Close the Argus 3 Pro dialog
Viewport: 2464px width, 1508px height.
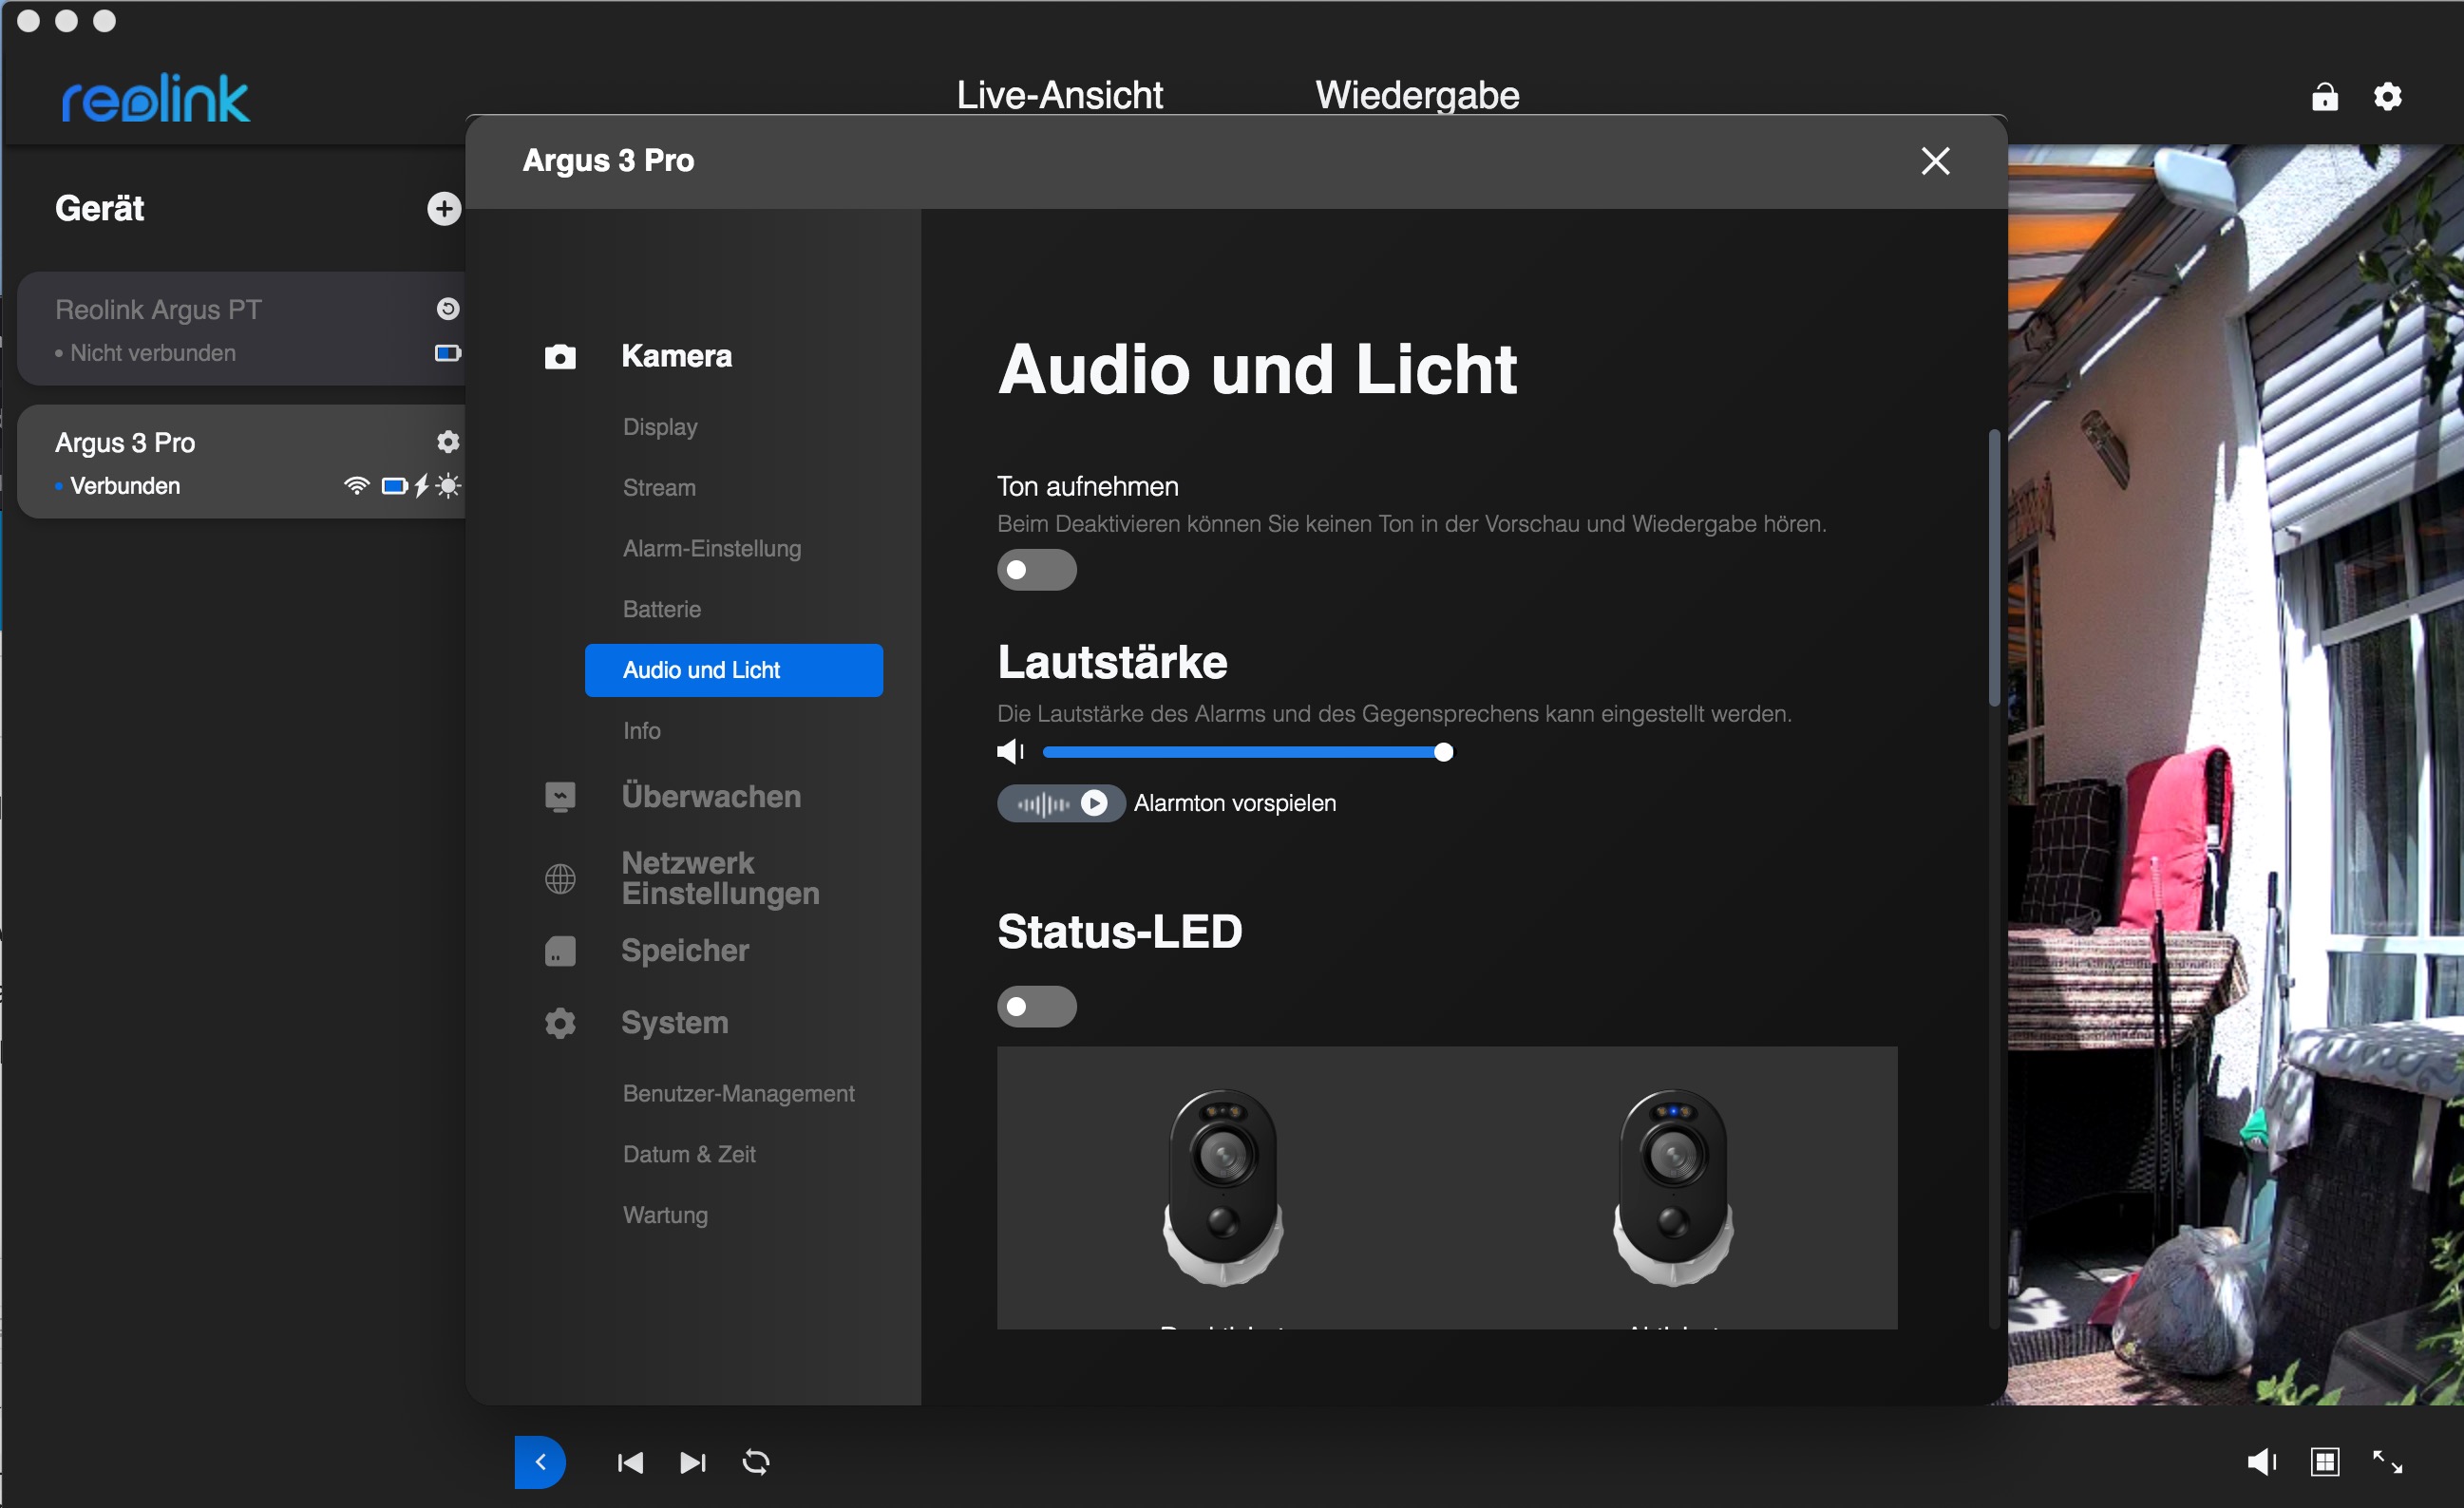point(1935,161)
